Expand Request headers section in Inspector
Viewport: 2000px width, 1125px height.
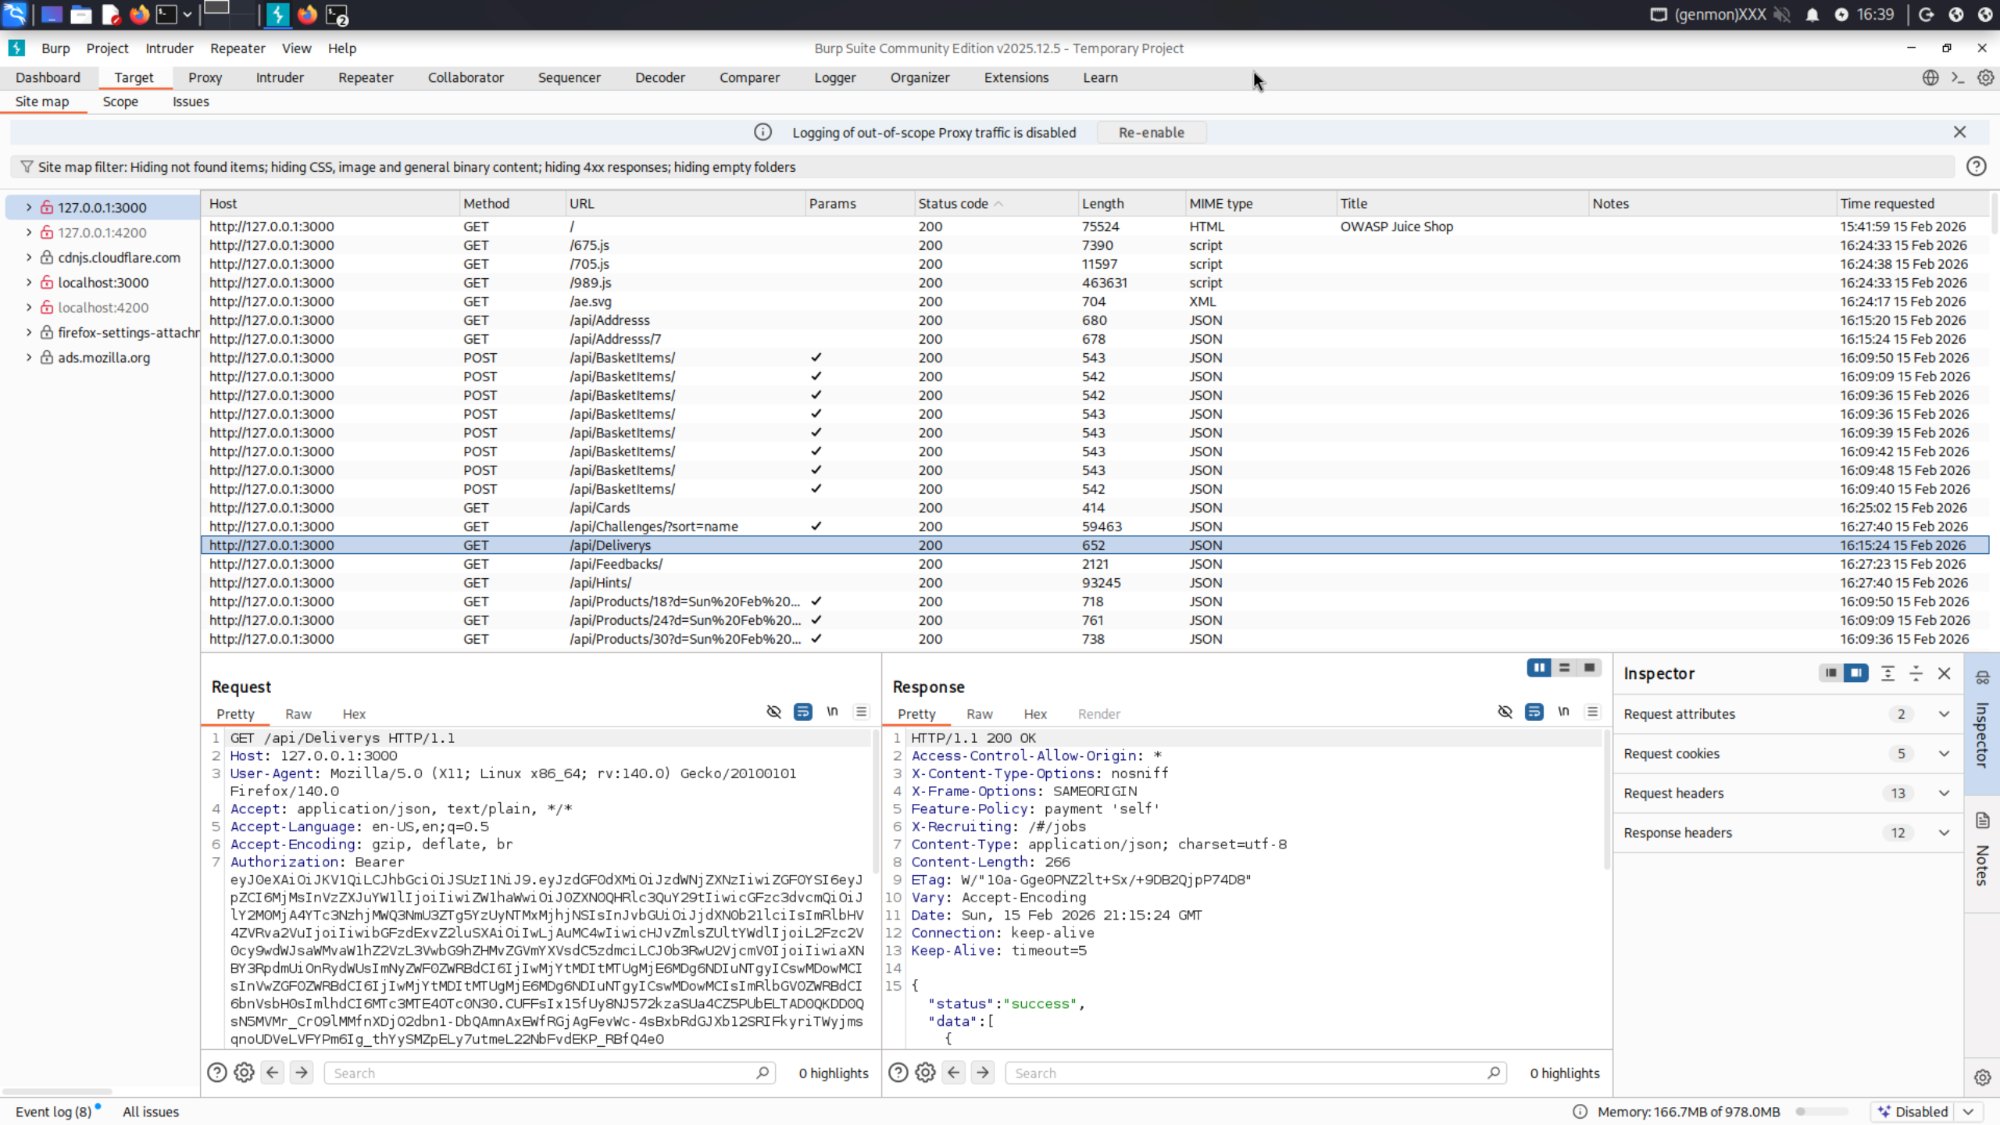coord(1944,793)
